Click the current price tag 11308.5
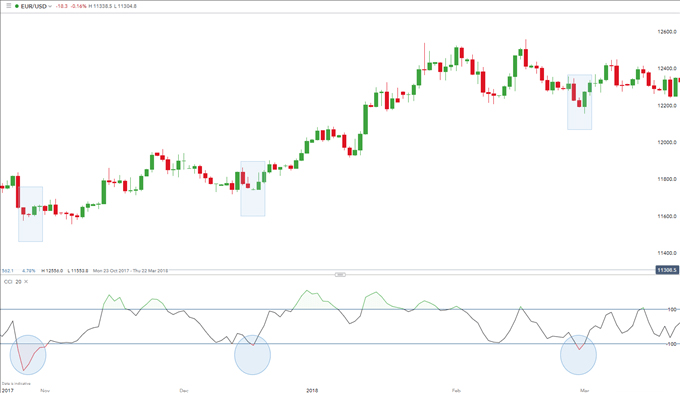 click(x=667, y=270)
